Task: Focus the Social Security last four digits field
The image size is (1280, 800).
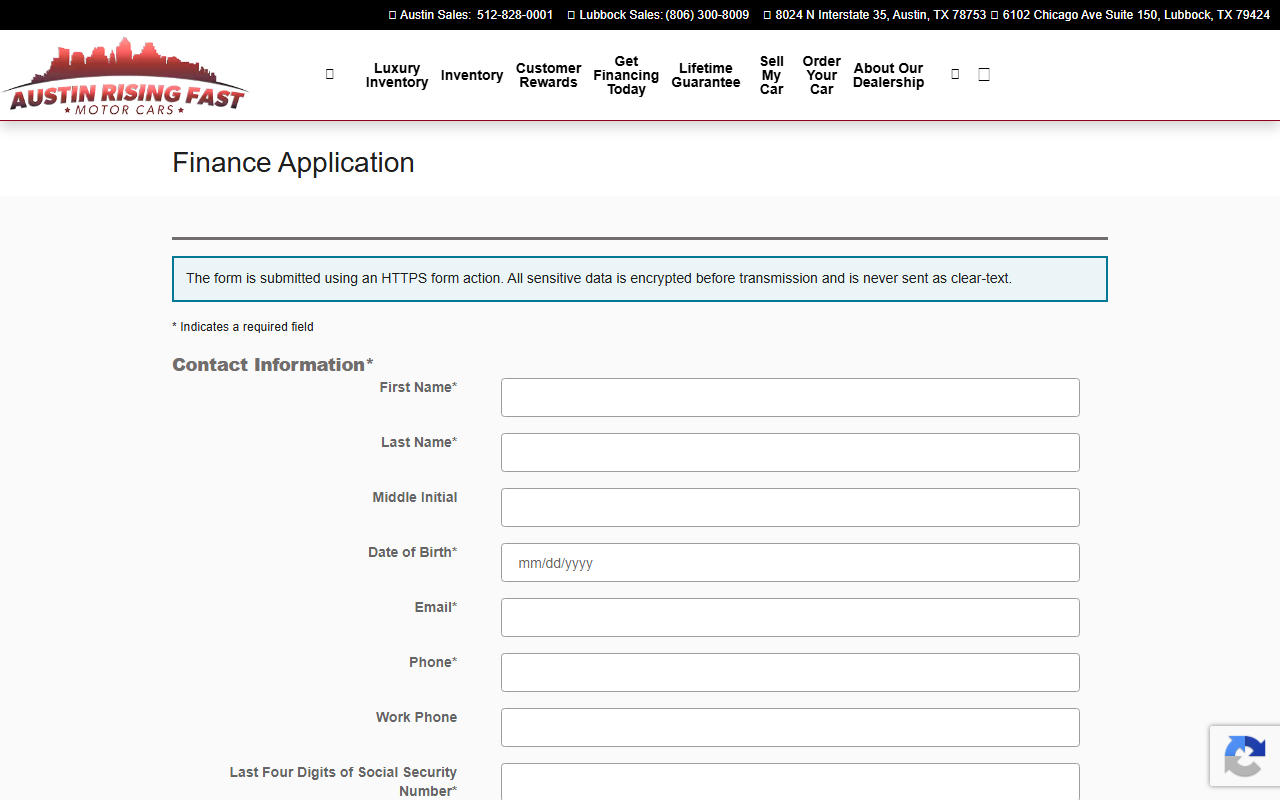Action: coord(790,782)
